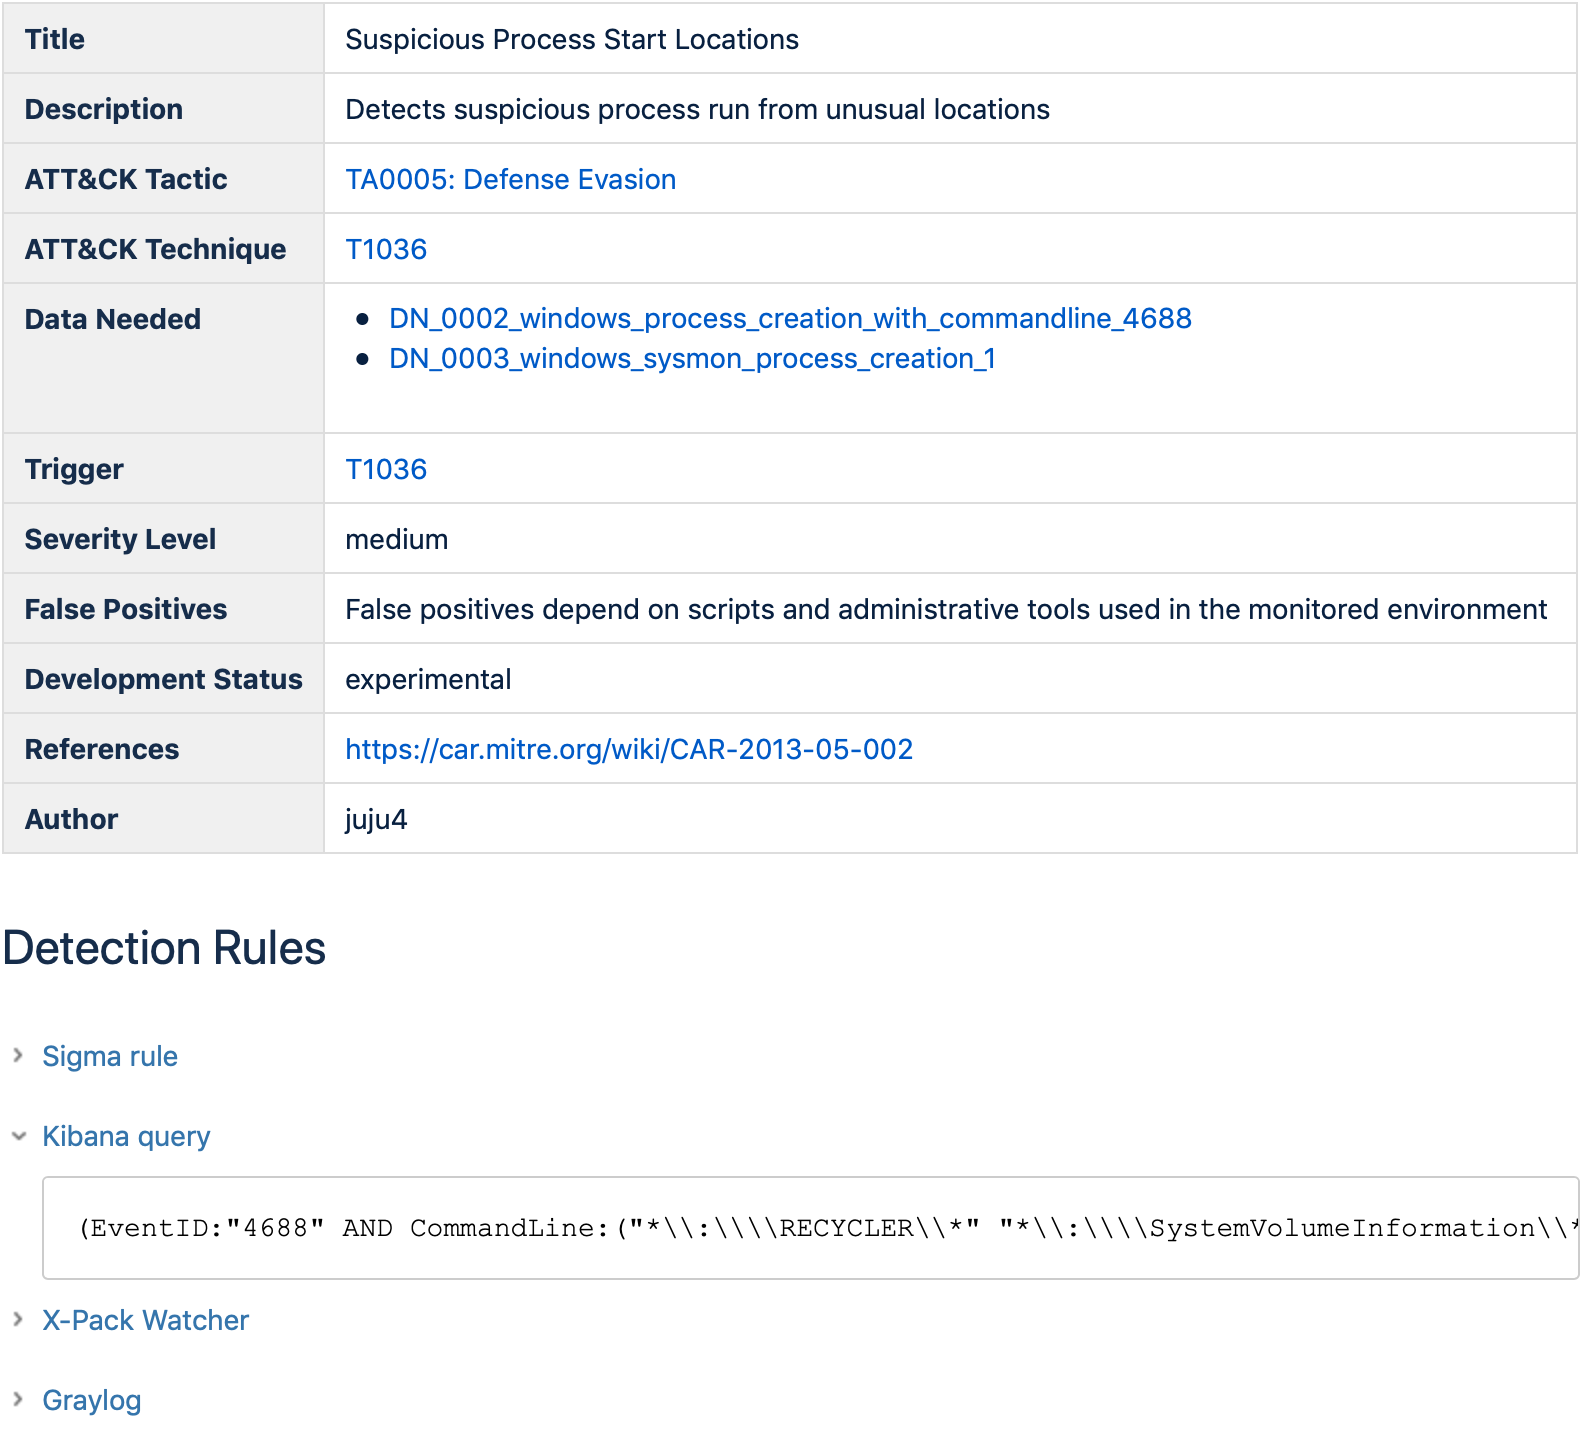This screenshot has width=1596, height=1438.
Task: Expand the Graylog chevron
Action: coord(18,1400)
